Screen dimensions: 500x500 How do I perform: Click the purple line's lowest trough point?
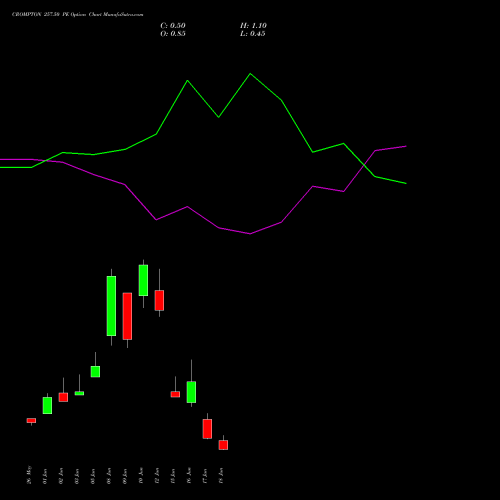coord(250,234)
